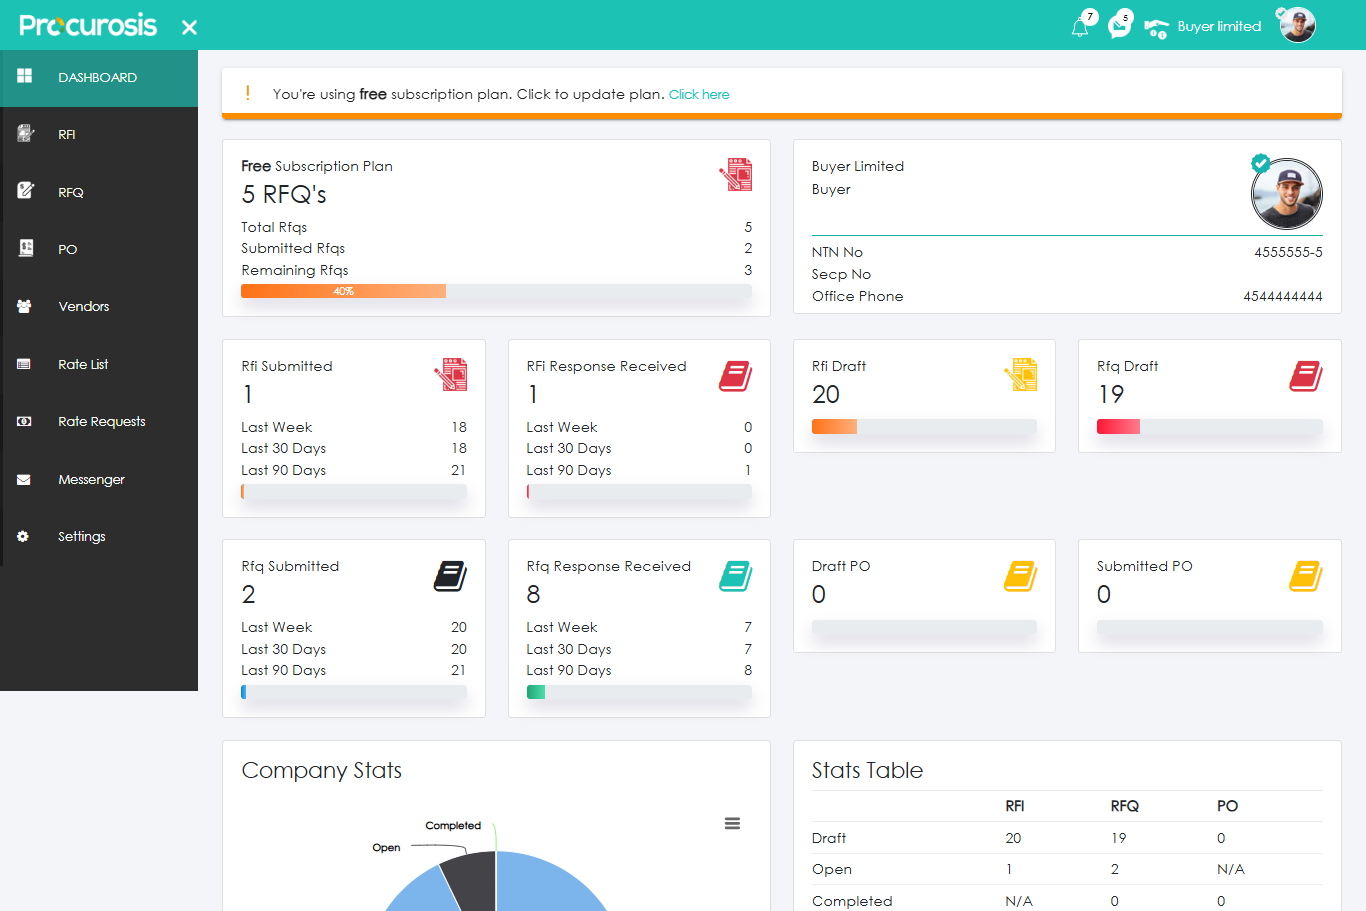Image resolution: width=1366 pixels, height=911 pixels.
Task: Go to the Dashboard menu item
Action: [97, 78]
